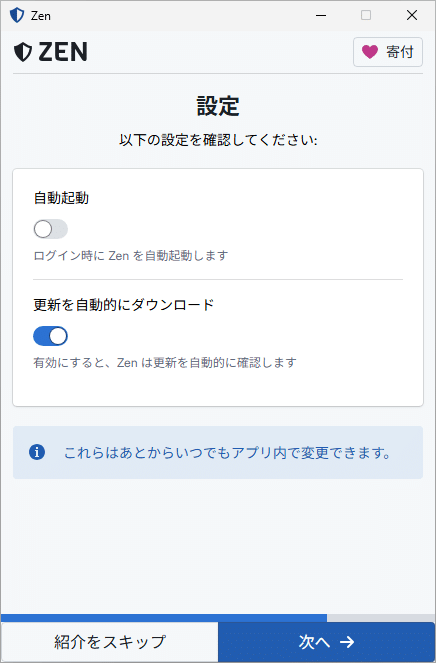Image resolution: width=436 pixels, height=663 pixels.
Task: Proceed with the 次へ button
Action: [326, 642]
